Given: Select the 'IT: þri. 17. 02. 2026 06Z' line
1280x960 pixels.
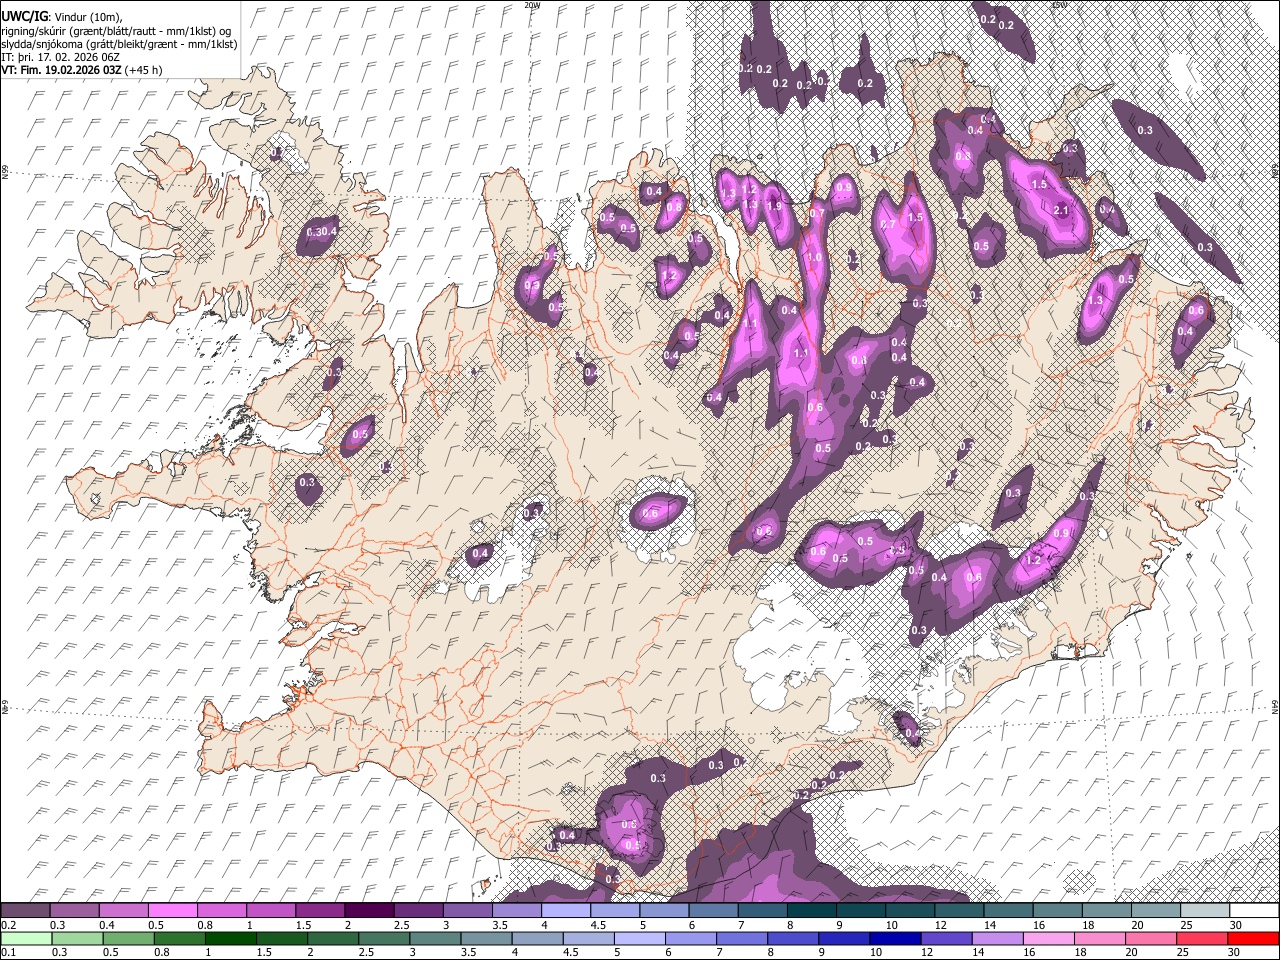Looking at the screenshot, I should 61,57.
